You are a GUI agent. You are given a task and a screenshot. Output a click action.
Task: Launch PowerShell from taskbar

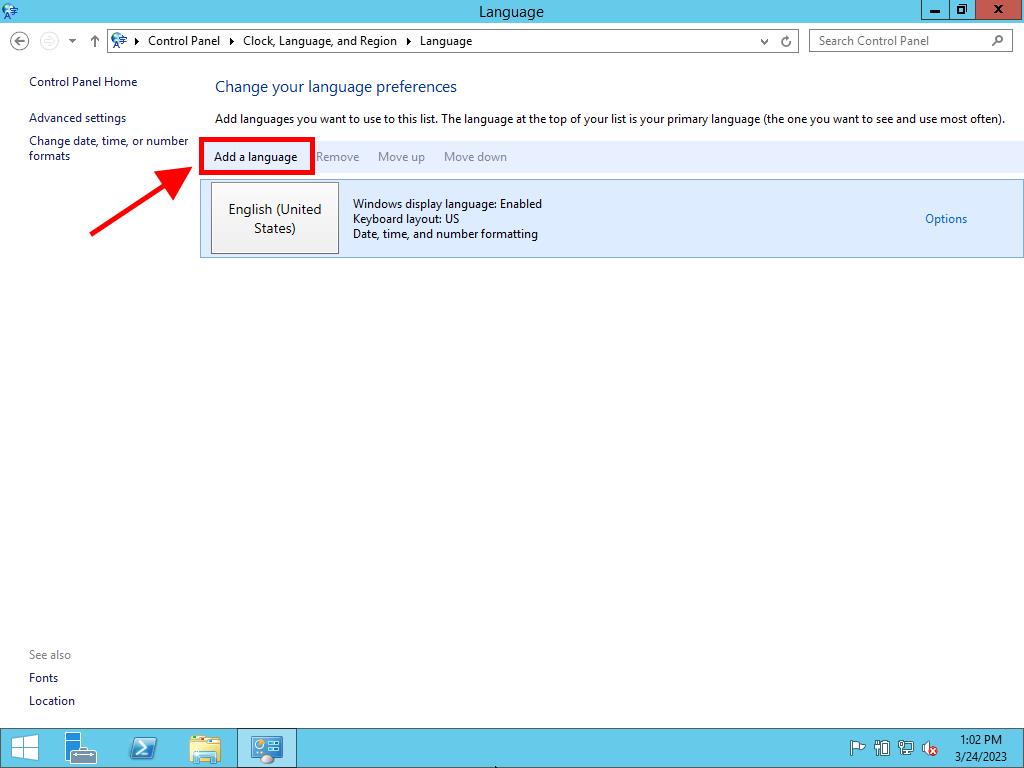[143, 748]
